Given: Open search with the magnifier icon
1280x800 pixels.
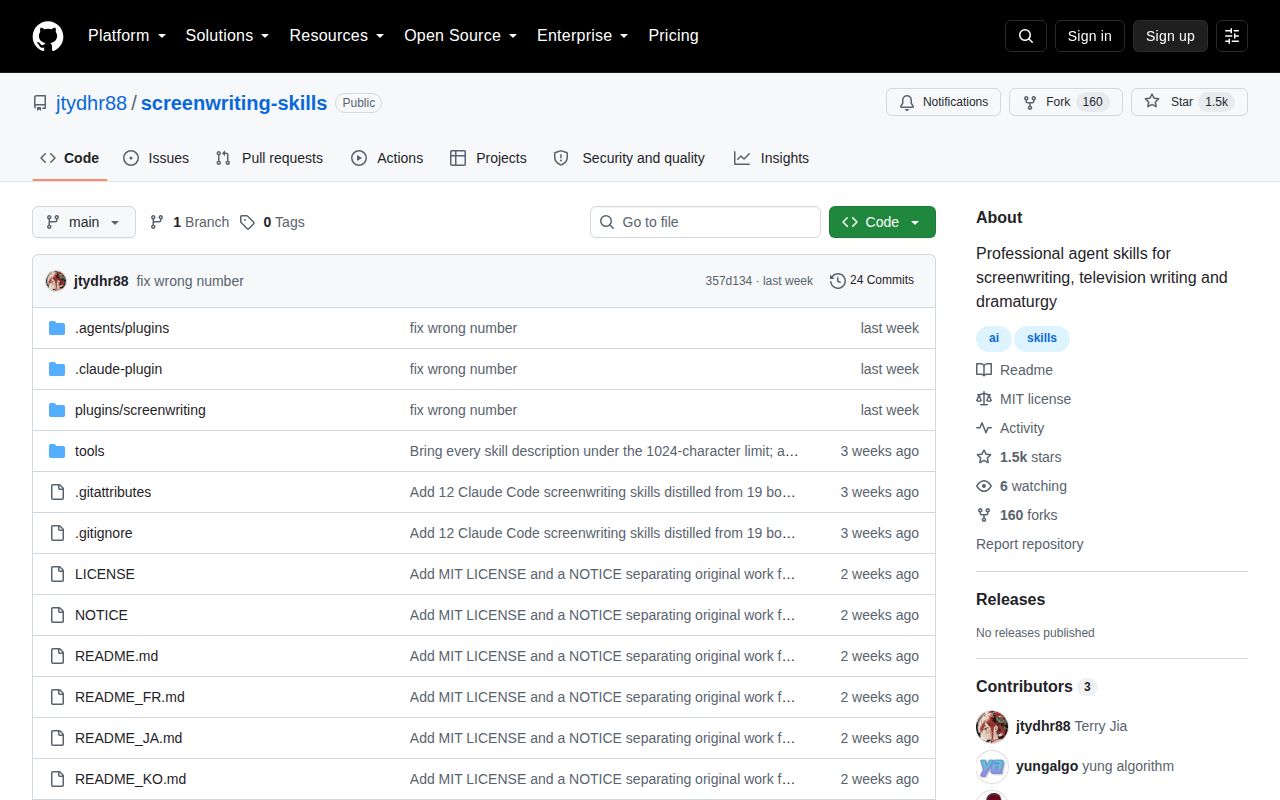Looking at the screenshot, I should (1026, 36).
